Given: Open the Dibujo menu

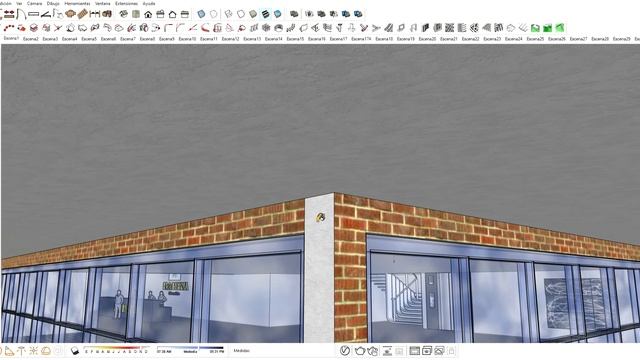Looking at the screenshot, I should point(53,3).
